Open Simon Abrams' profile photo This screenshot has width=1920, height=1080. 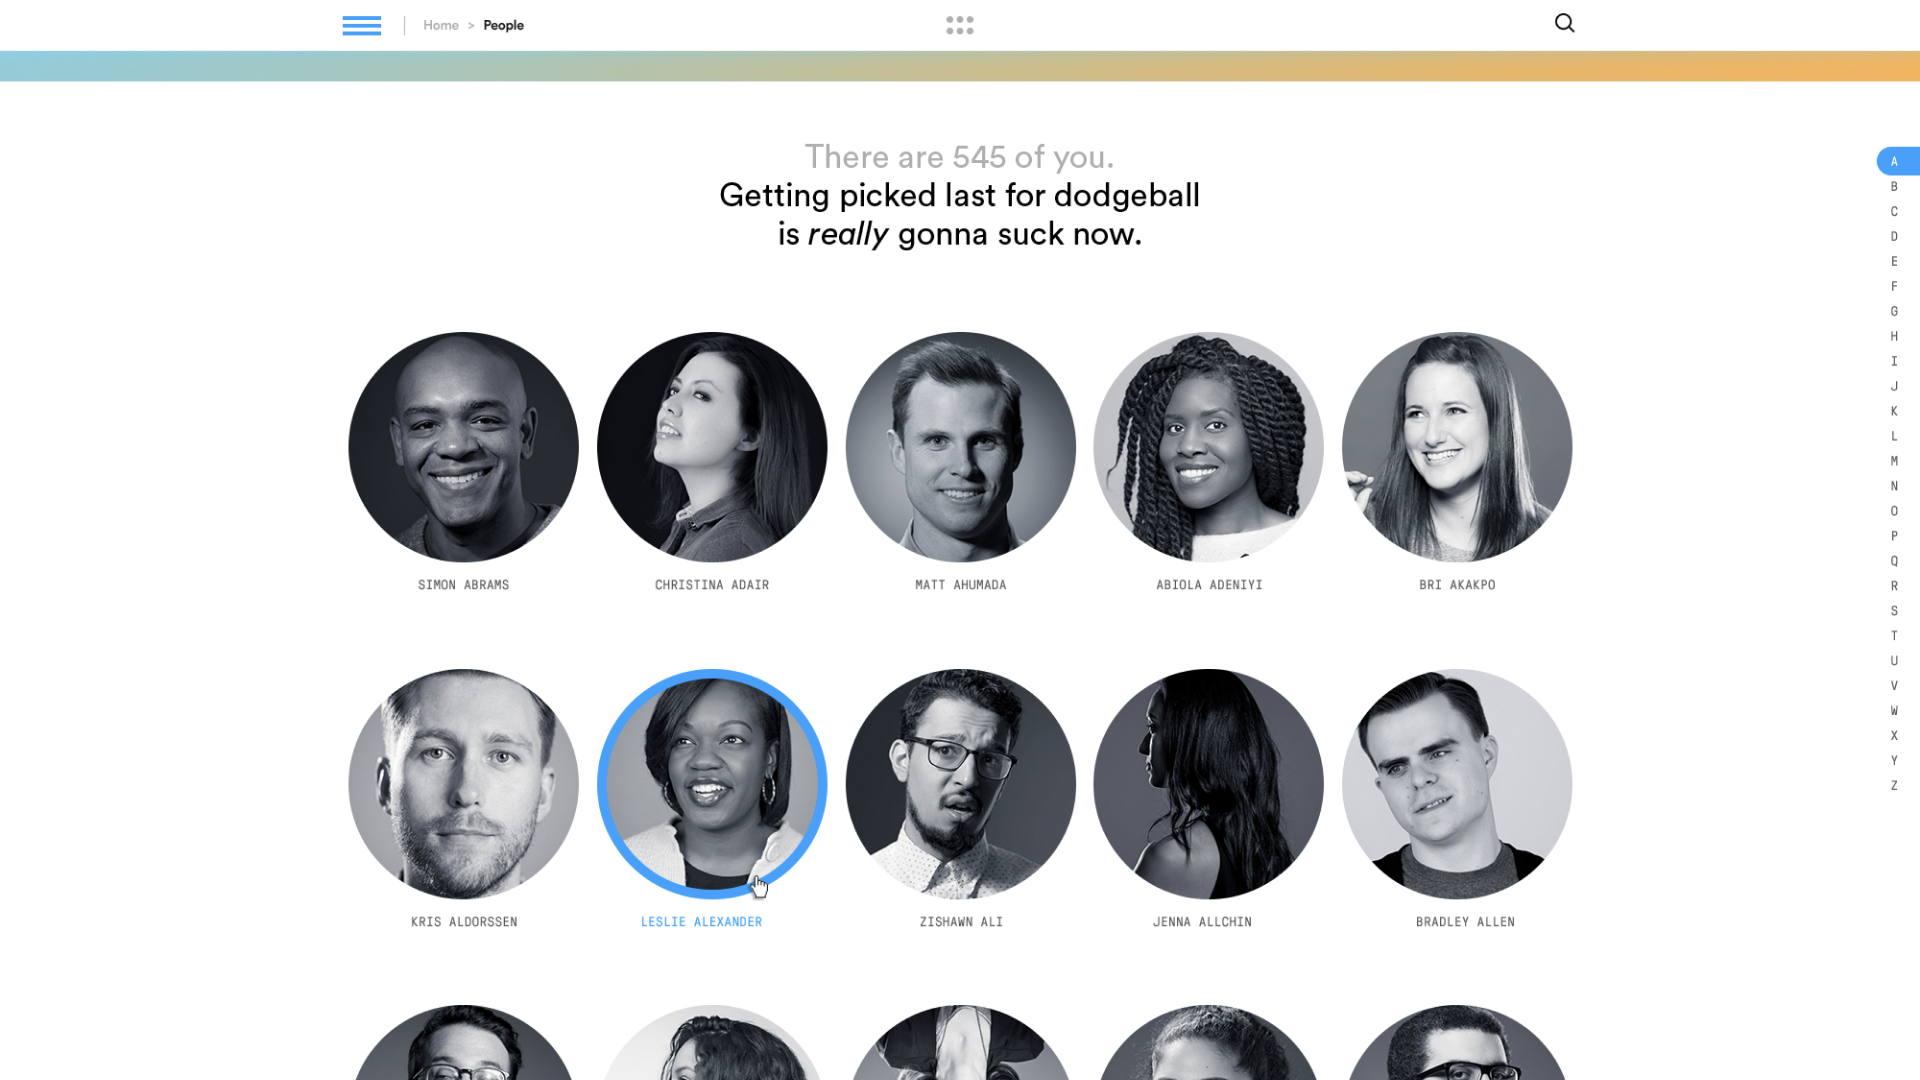click(x=463, y=447)
